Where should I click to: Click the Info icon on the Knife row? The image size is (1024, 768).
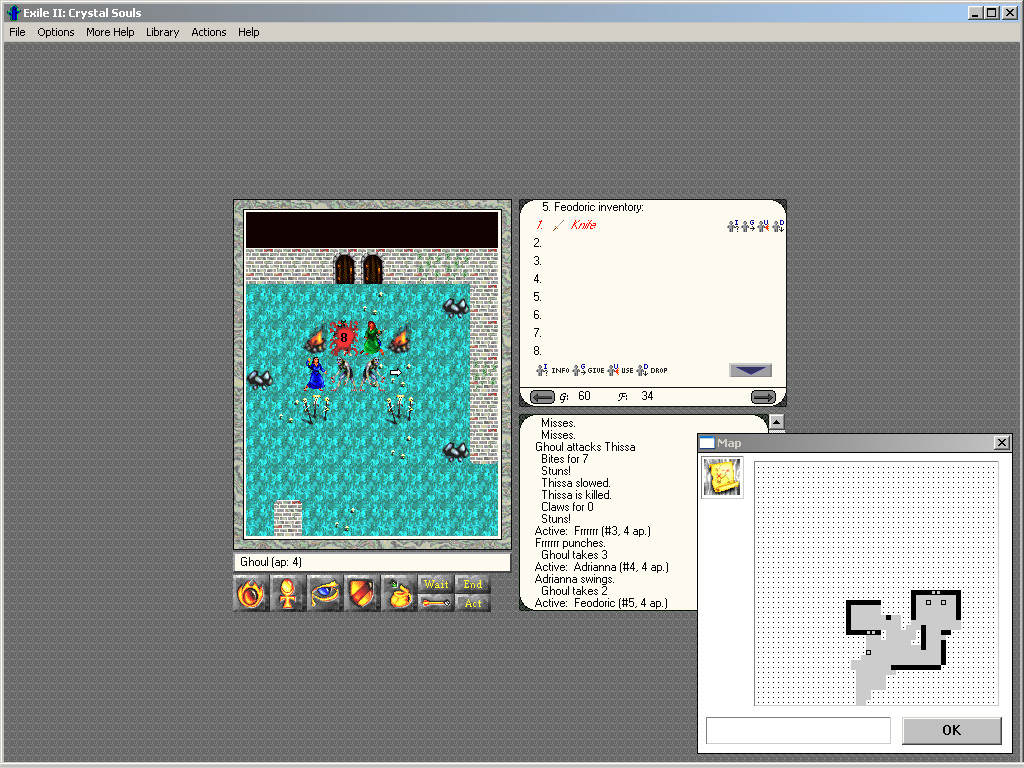(733, 226)
